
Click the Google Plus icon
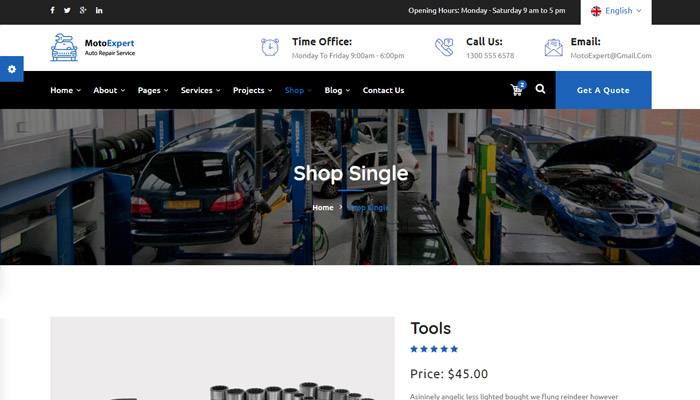click(x=83, y=11)
